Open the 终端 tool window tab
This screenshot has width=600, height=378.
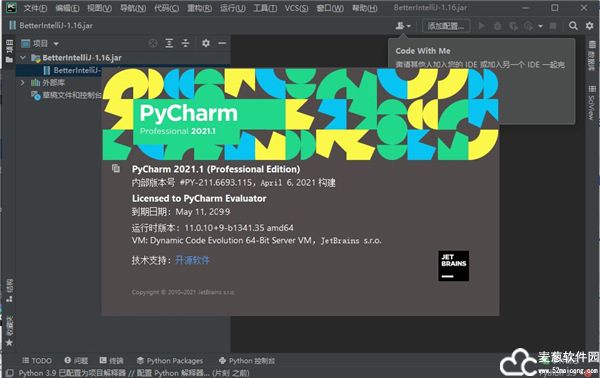click(111, 361)
